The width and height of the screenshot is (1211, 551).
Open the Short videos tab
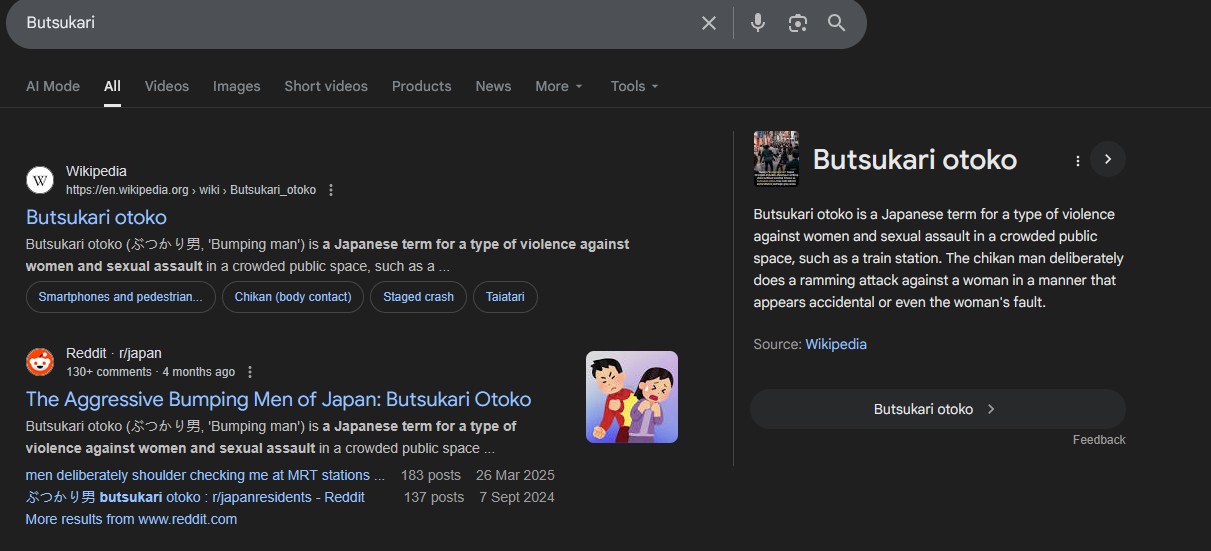(326, 86)
